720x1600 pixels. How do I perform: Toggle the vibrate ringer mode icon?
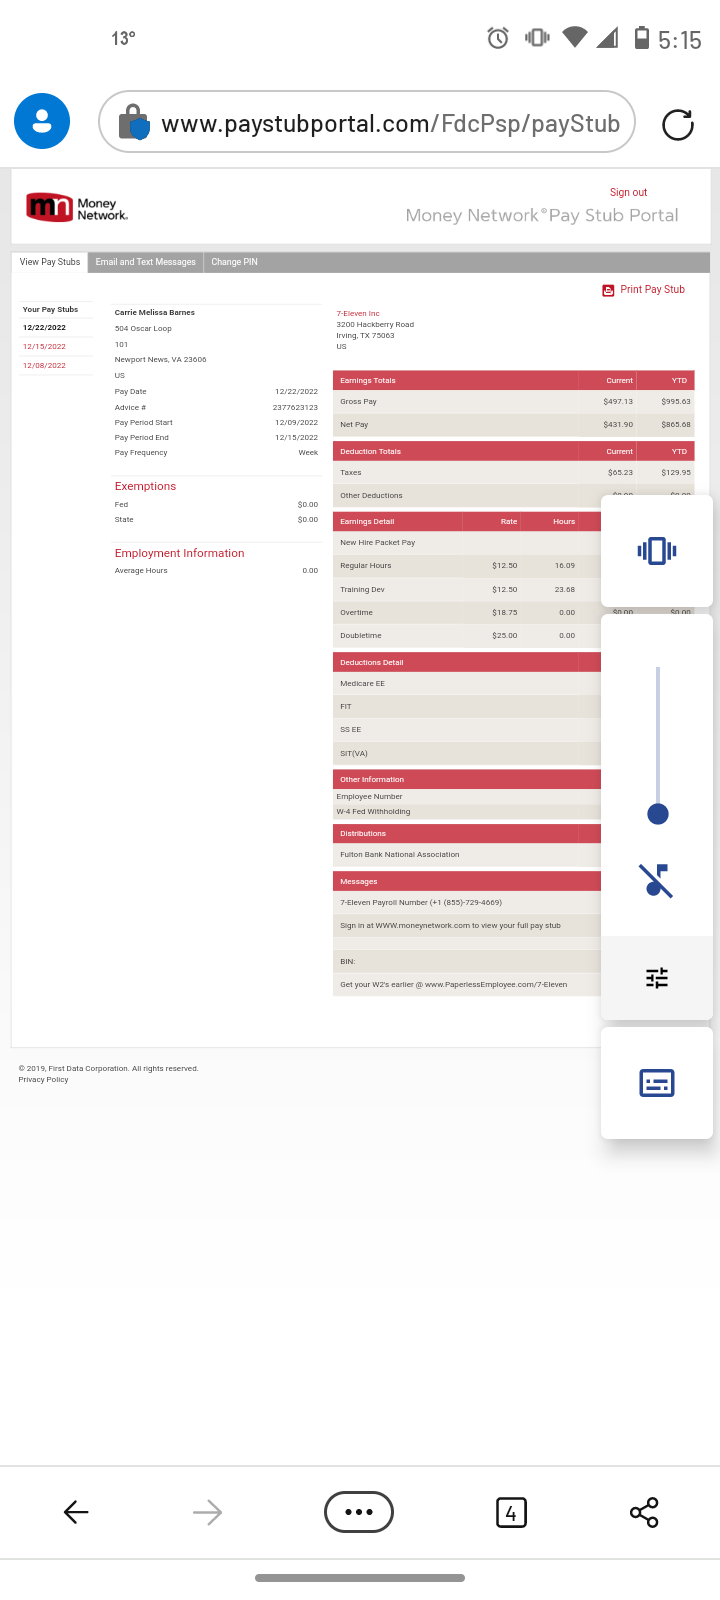point(656,550)
